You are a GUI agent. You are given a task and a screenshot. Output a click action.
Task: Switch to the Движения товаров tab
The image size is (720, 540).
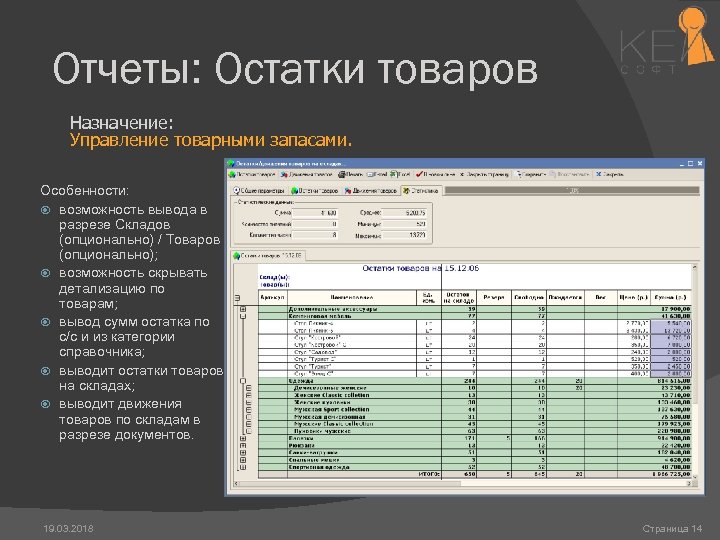371,191
